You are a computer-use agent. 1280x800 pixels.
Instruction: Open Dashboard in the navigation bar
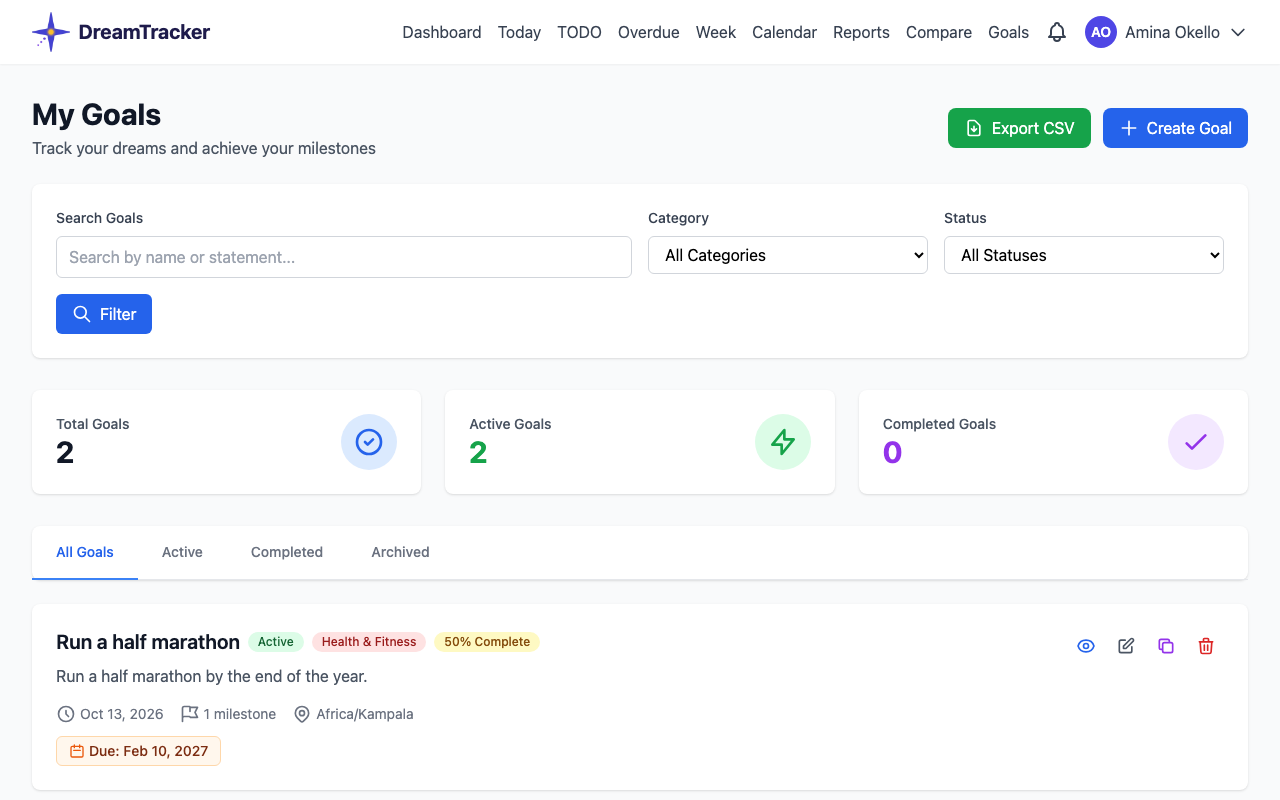(x=442, y=32)
